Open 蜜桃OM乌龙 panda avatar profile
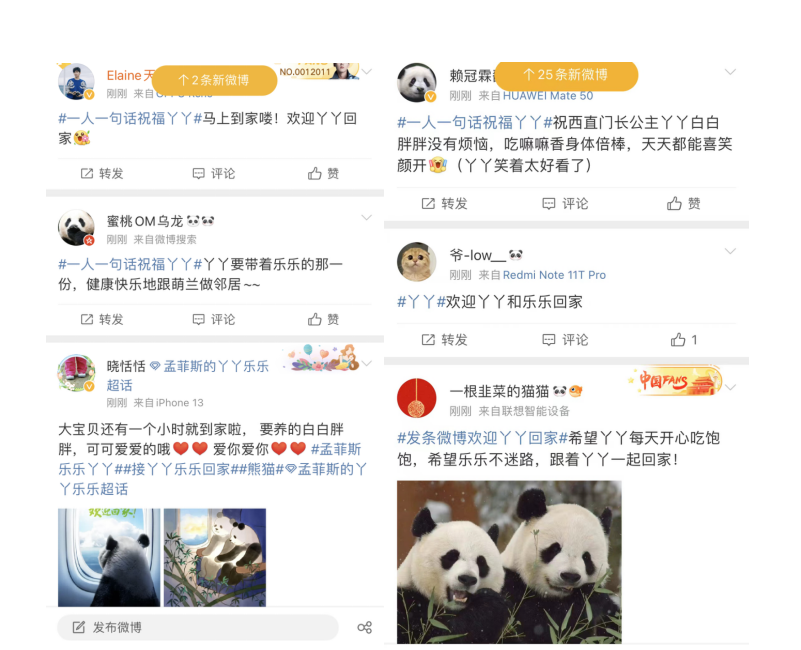 tap(76, 227)
